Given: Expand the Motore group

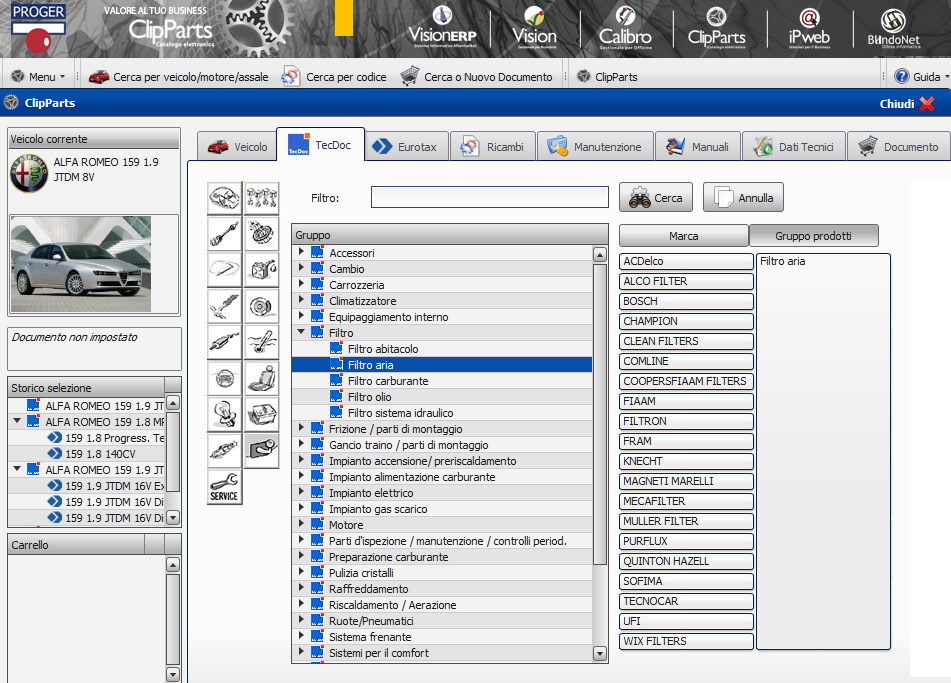Looking at the screenshot, I should 301,524.
